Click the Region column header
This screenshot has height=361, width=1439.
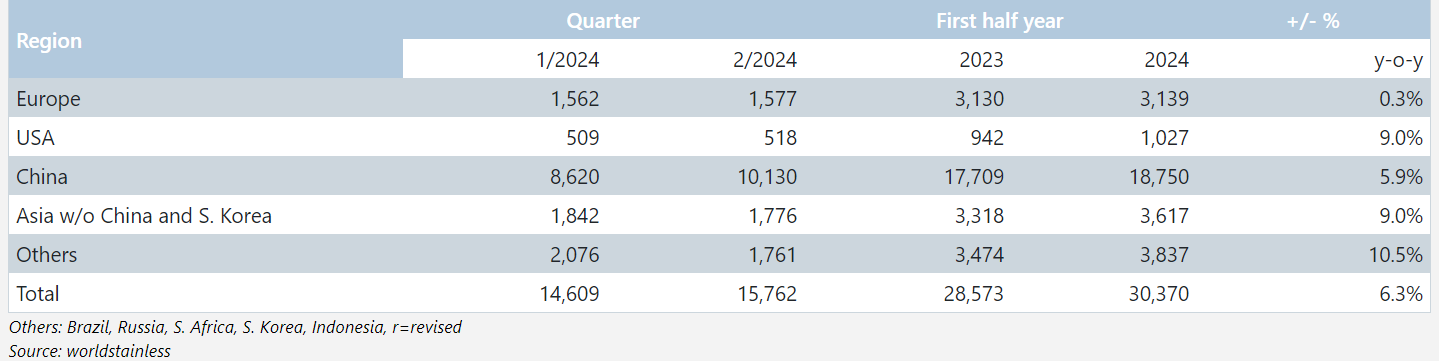point(49,42)
